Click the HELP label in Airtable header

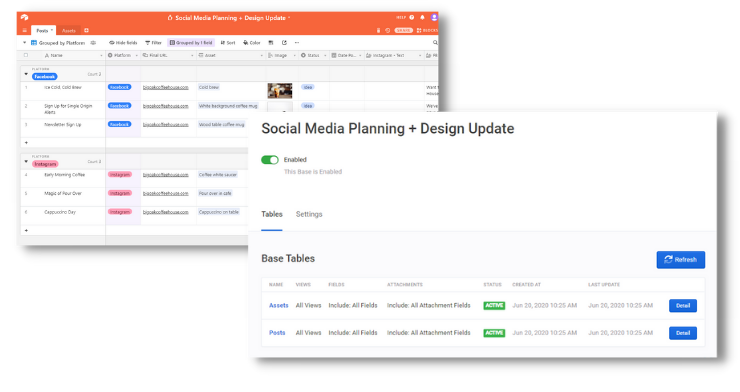click(401, 17)
